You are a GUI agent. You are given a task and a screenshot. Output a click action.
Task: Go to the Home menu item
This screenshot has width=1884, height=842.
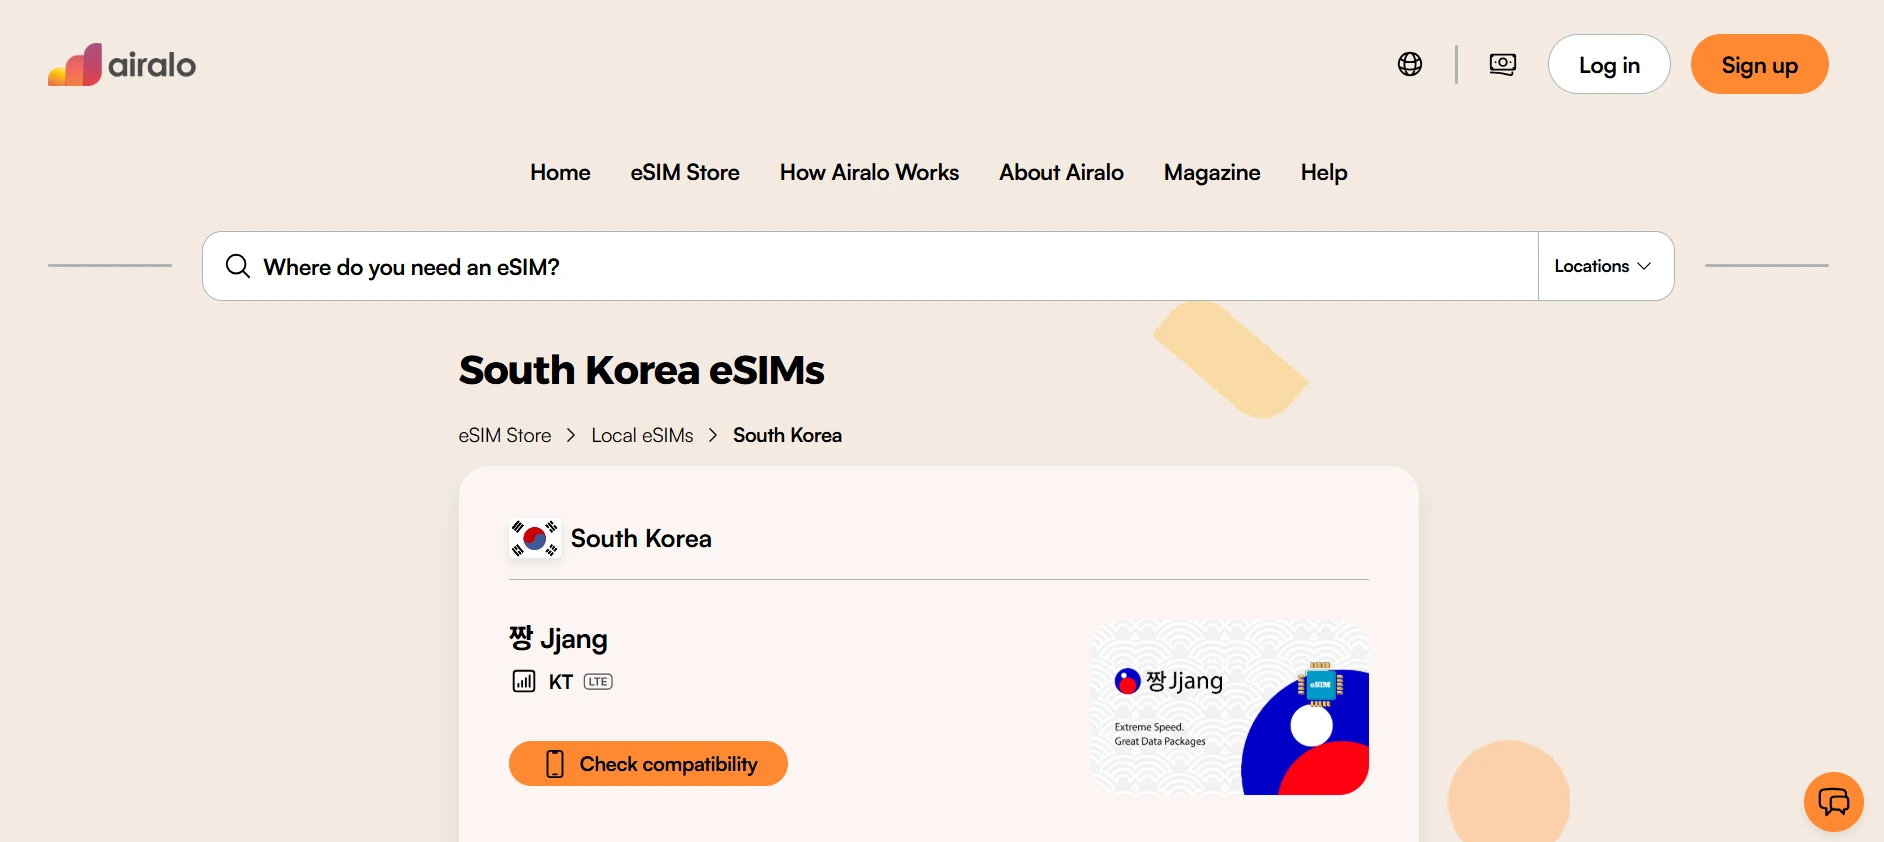point(560,172)
